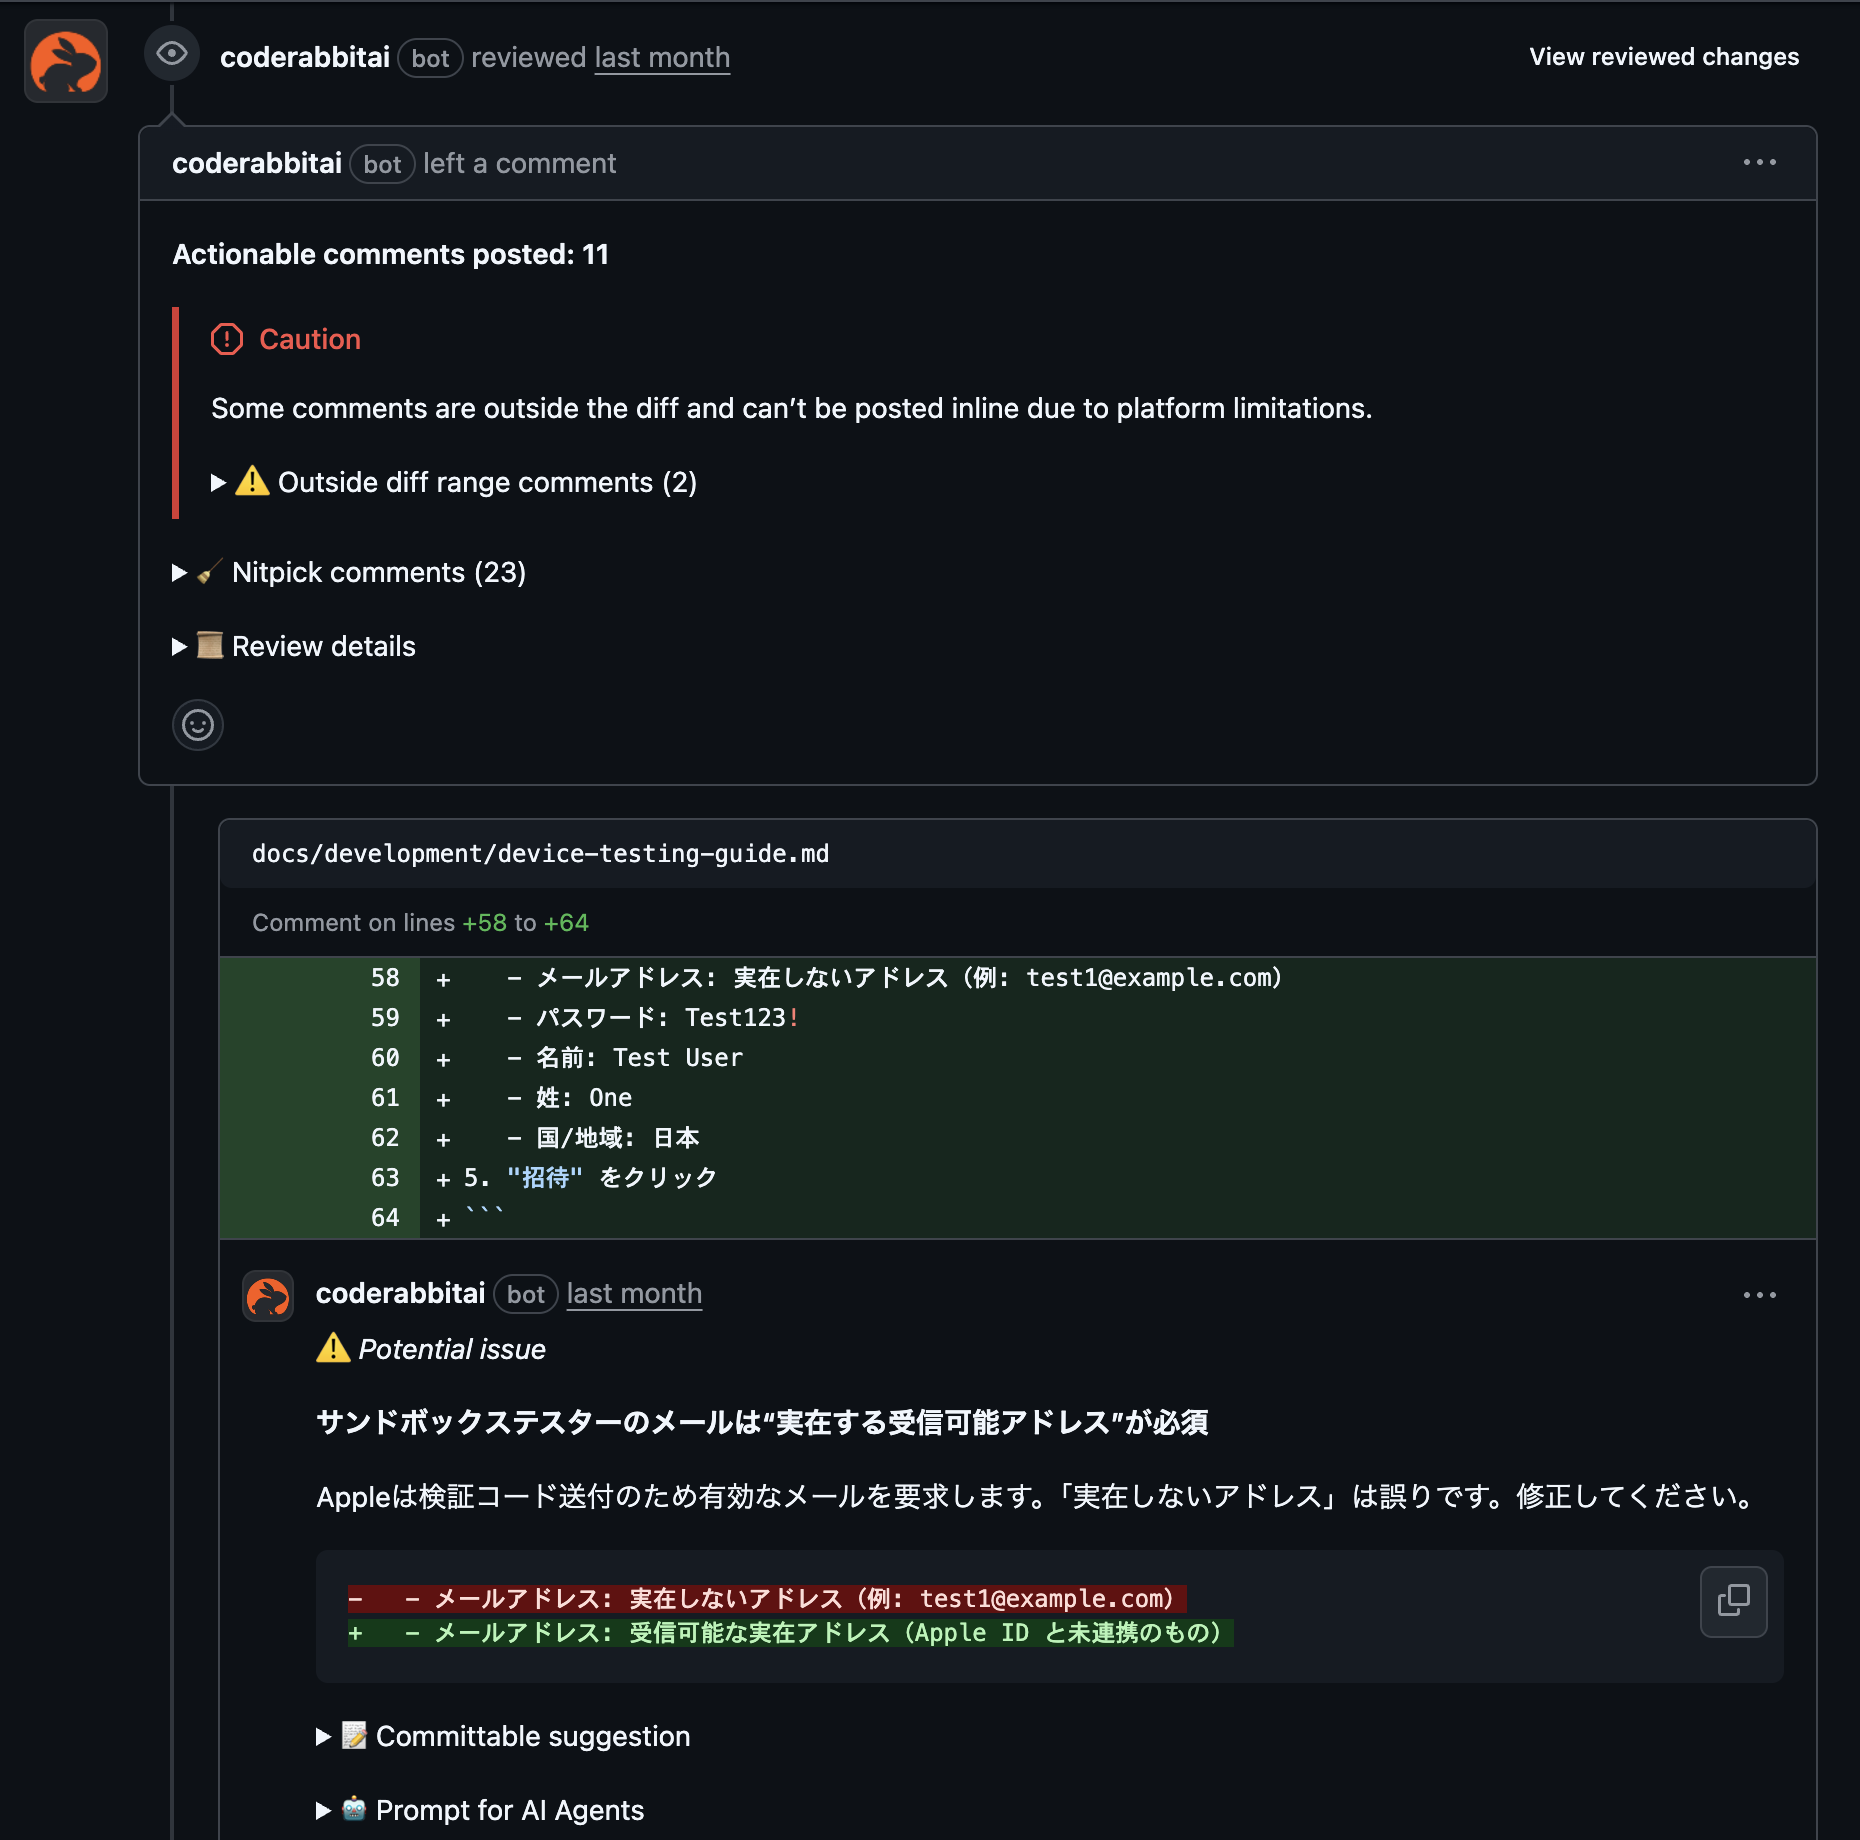Click the memo icon beside Committable suggestion
Image resolution: width=1860 pixels, height=1840 pixels.
353,1737
